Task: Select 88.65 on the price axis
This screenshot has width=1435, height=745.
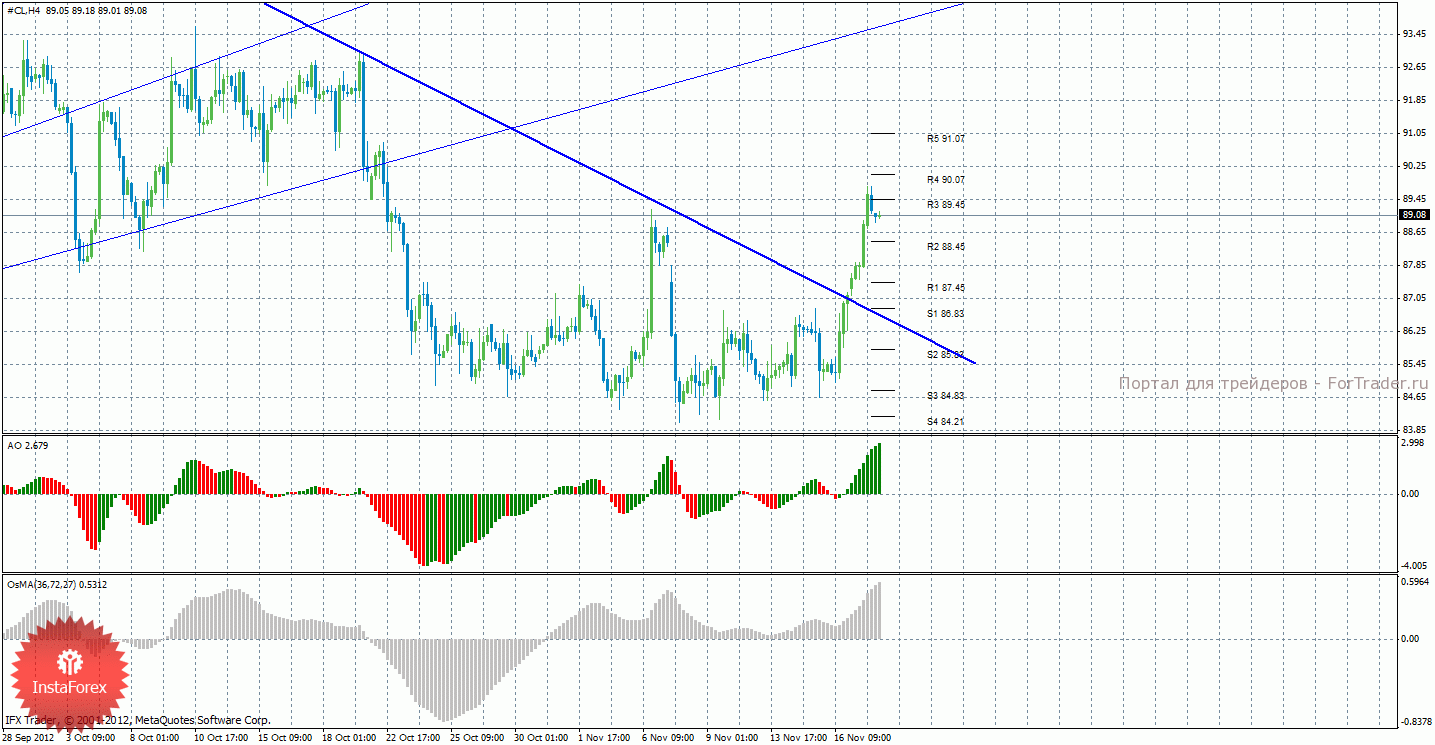Action: [x=1415, y=231]
